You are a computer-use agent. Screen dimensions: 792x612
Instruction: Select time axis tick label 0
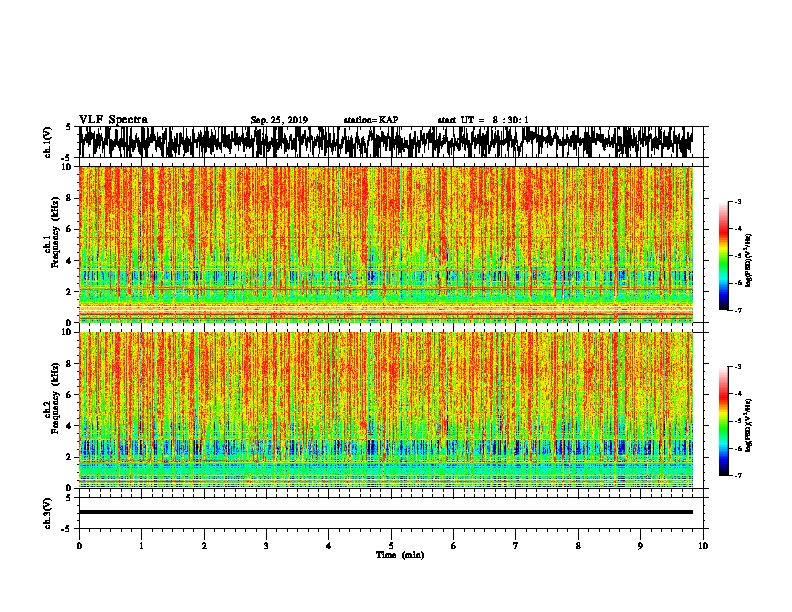tap(79, 546)
